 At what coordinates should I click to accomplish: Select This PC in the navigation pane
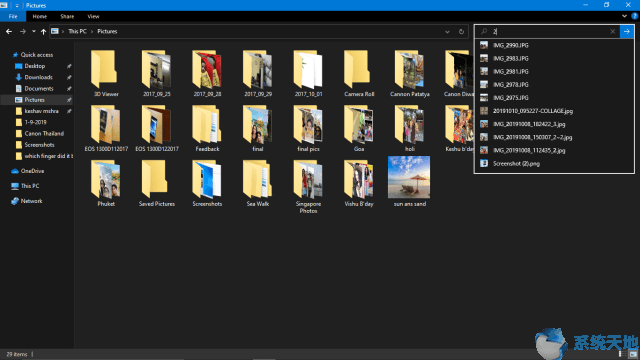coord(30,186)
